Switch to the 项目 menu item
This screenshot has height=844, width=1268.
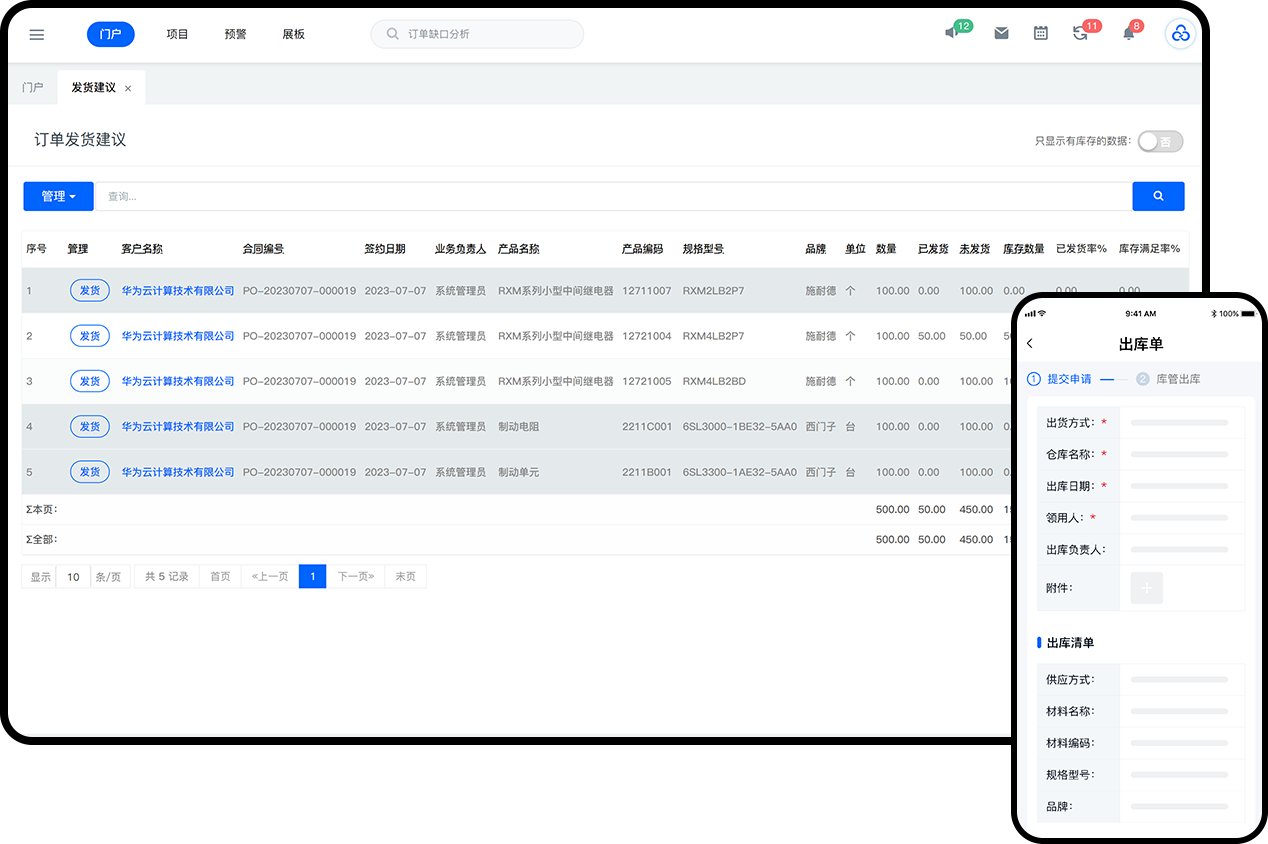(x=177, y=34)
